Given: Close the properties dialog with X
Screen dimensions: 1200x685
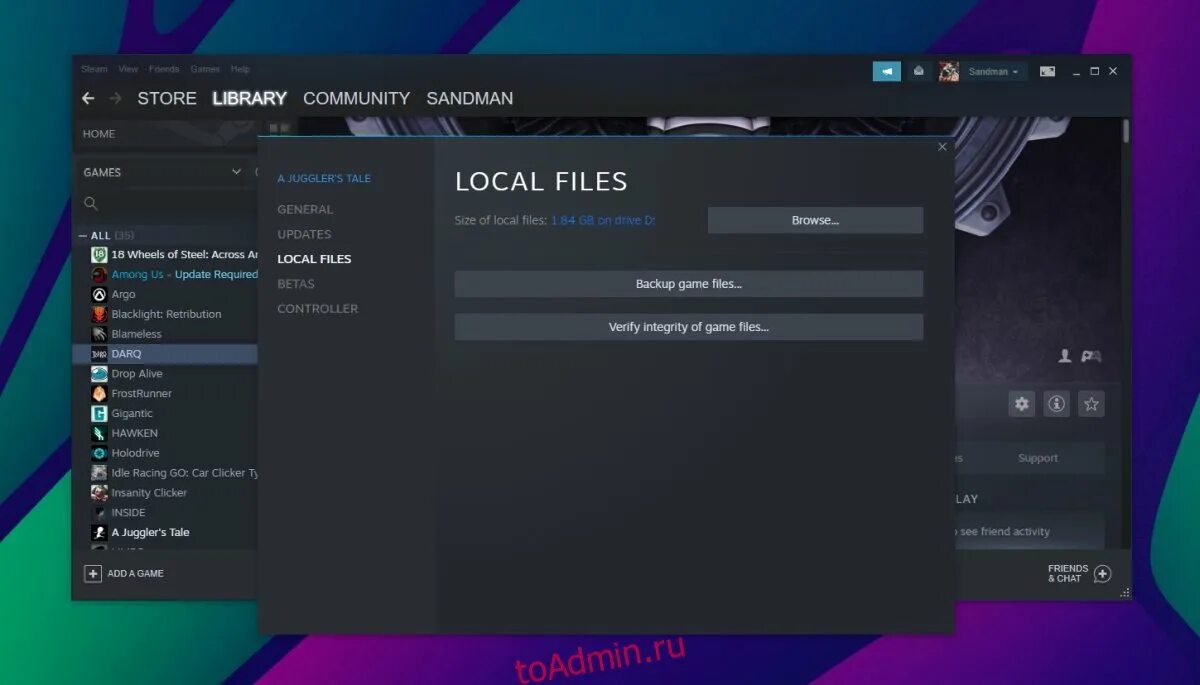Looking at the screenshot, I should [x=942, y=147].
